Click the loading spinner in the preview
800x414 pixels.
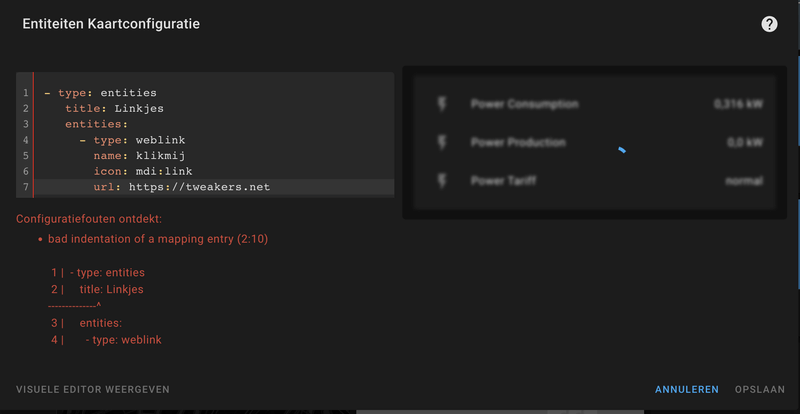(x=622, y=150)
